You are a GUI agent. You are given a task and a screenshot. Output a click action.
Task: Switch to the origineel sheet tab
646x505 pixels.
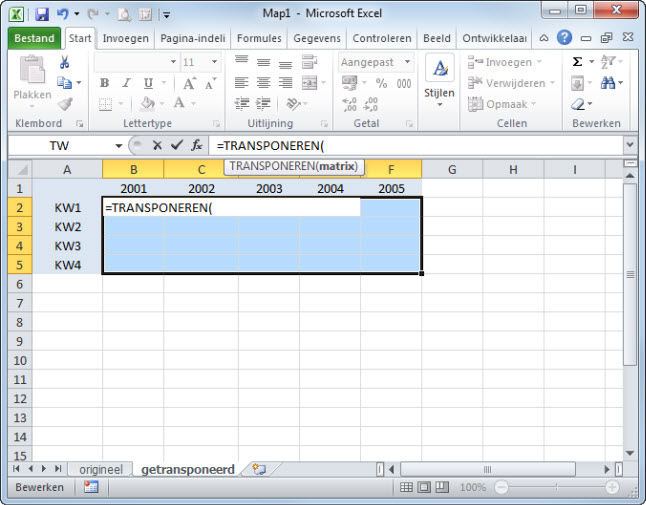tap(101, 470)
